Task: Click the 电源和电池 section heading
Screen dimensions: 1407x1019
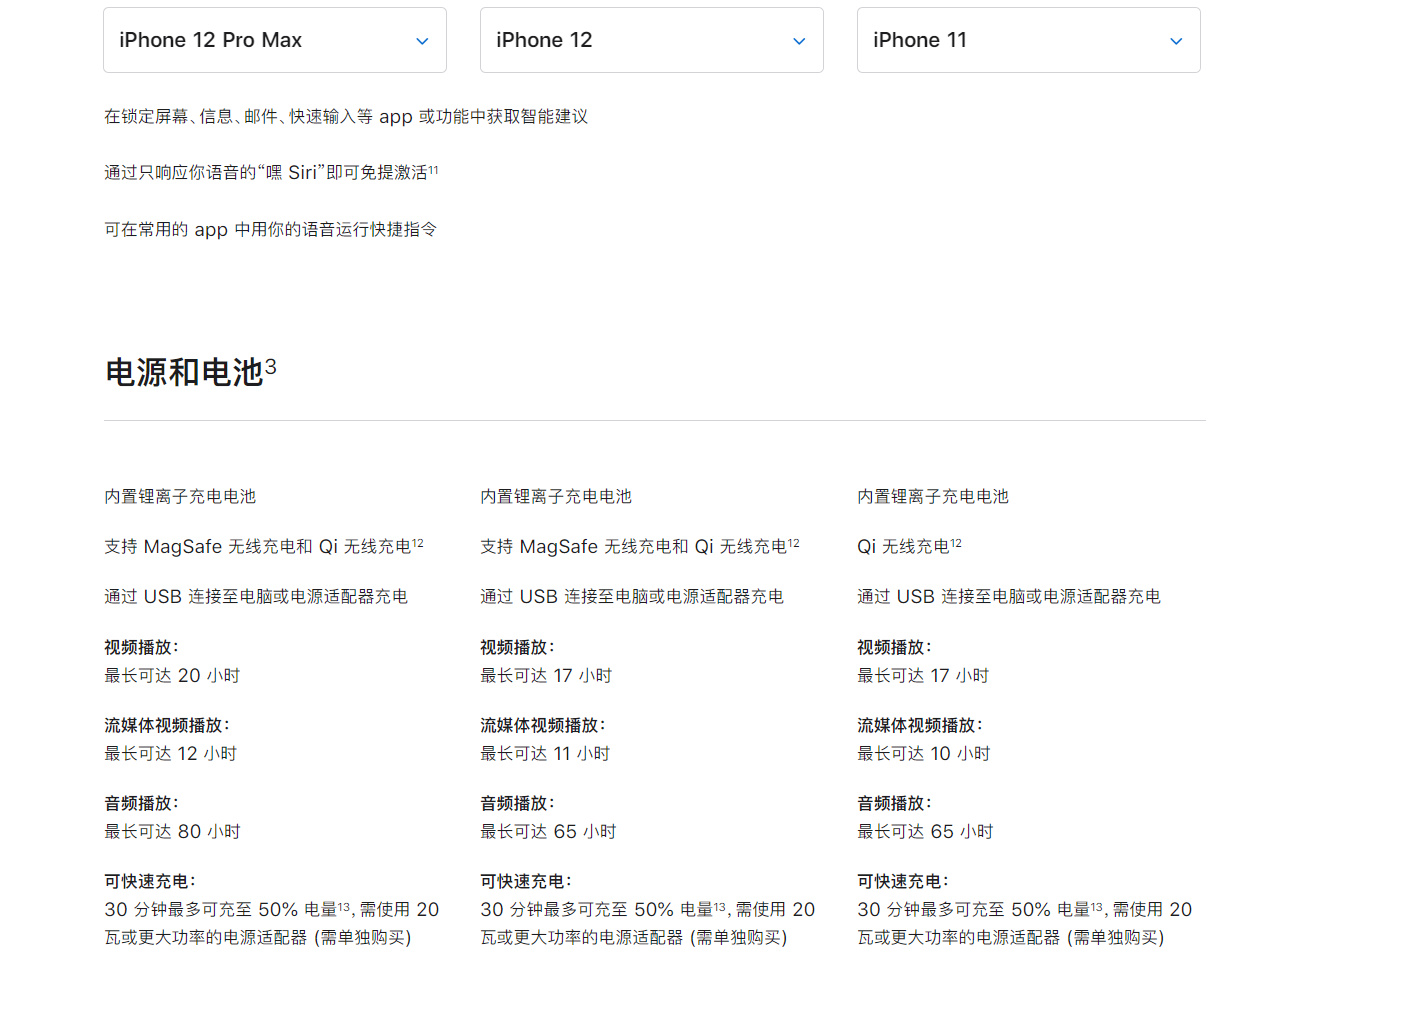Action: click(x=184, y=373)
